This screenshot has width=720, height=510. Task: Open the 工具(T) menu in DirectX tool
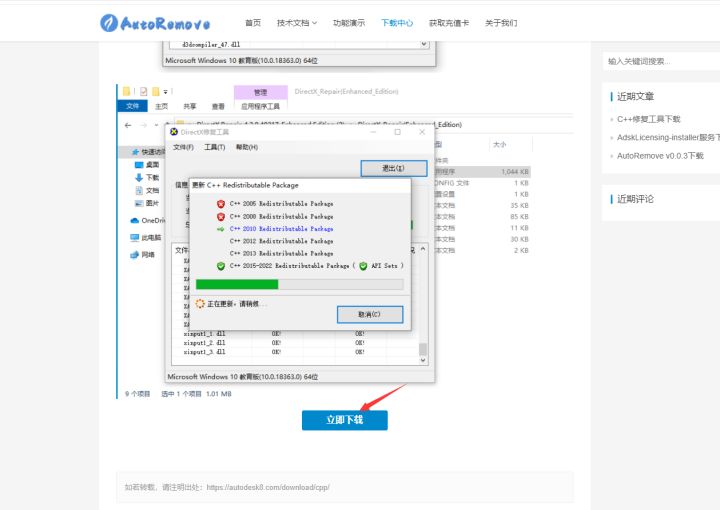[214, 147]
